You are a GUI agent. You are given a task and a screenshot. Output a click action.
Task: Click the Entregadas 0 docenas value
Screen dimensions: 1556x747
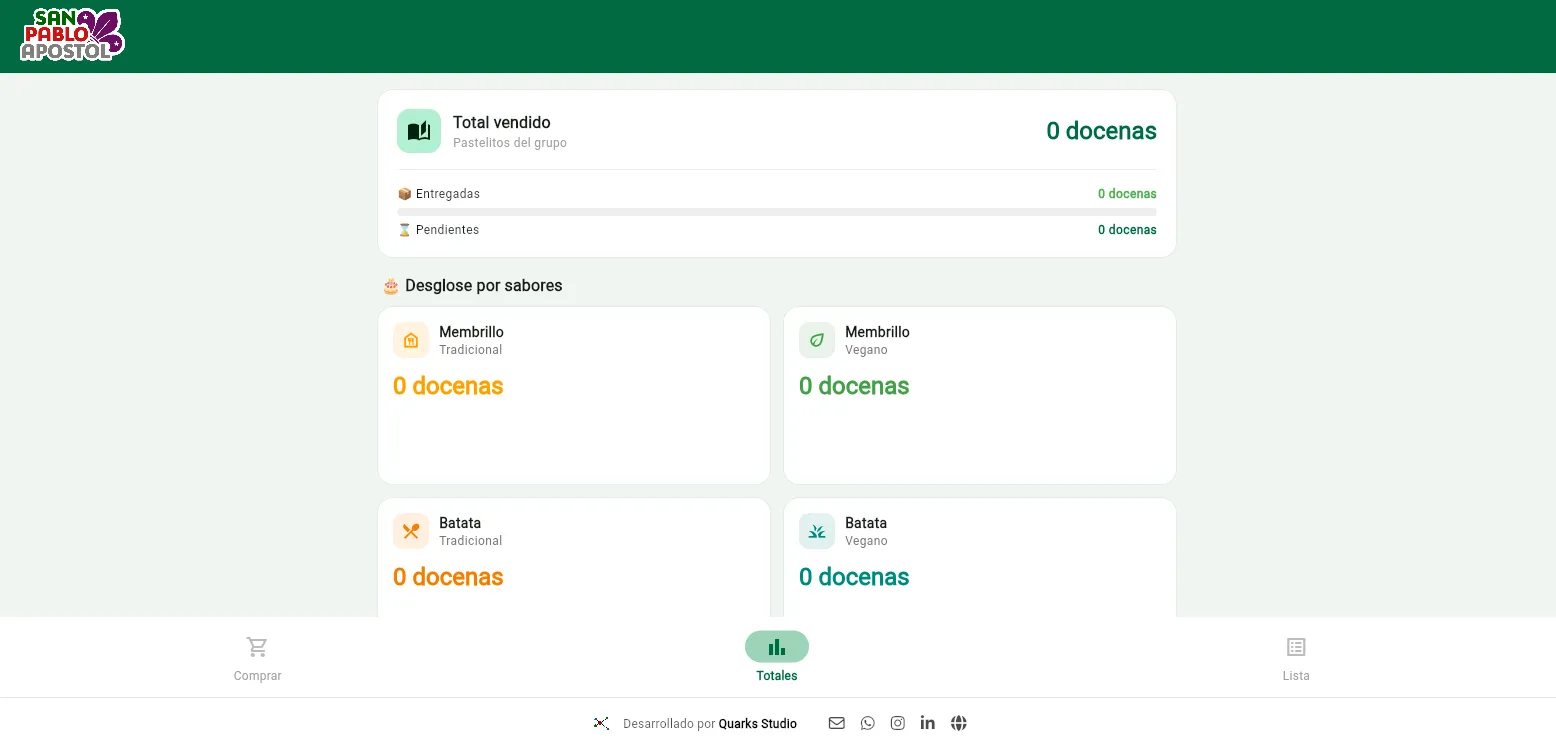(1127, 194)
